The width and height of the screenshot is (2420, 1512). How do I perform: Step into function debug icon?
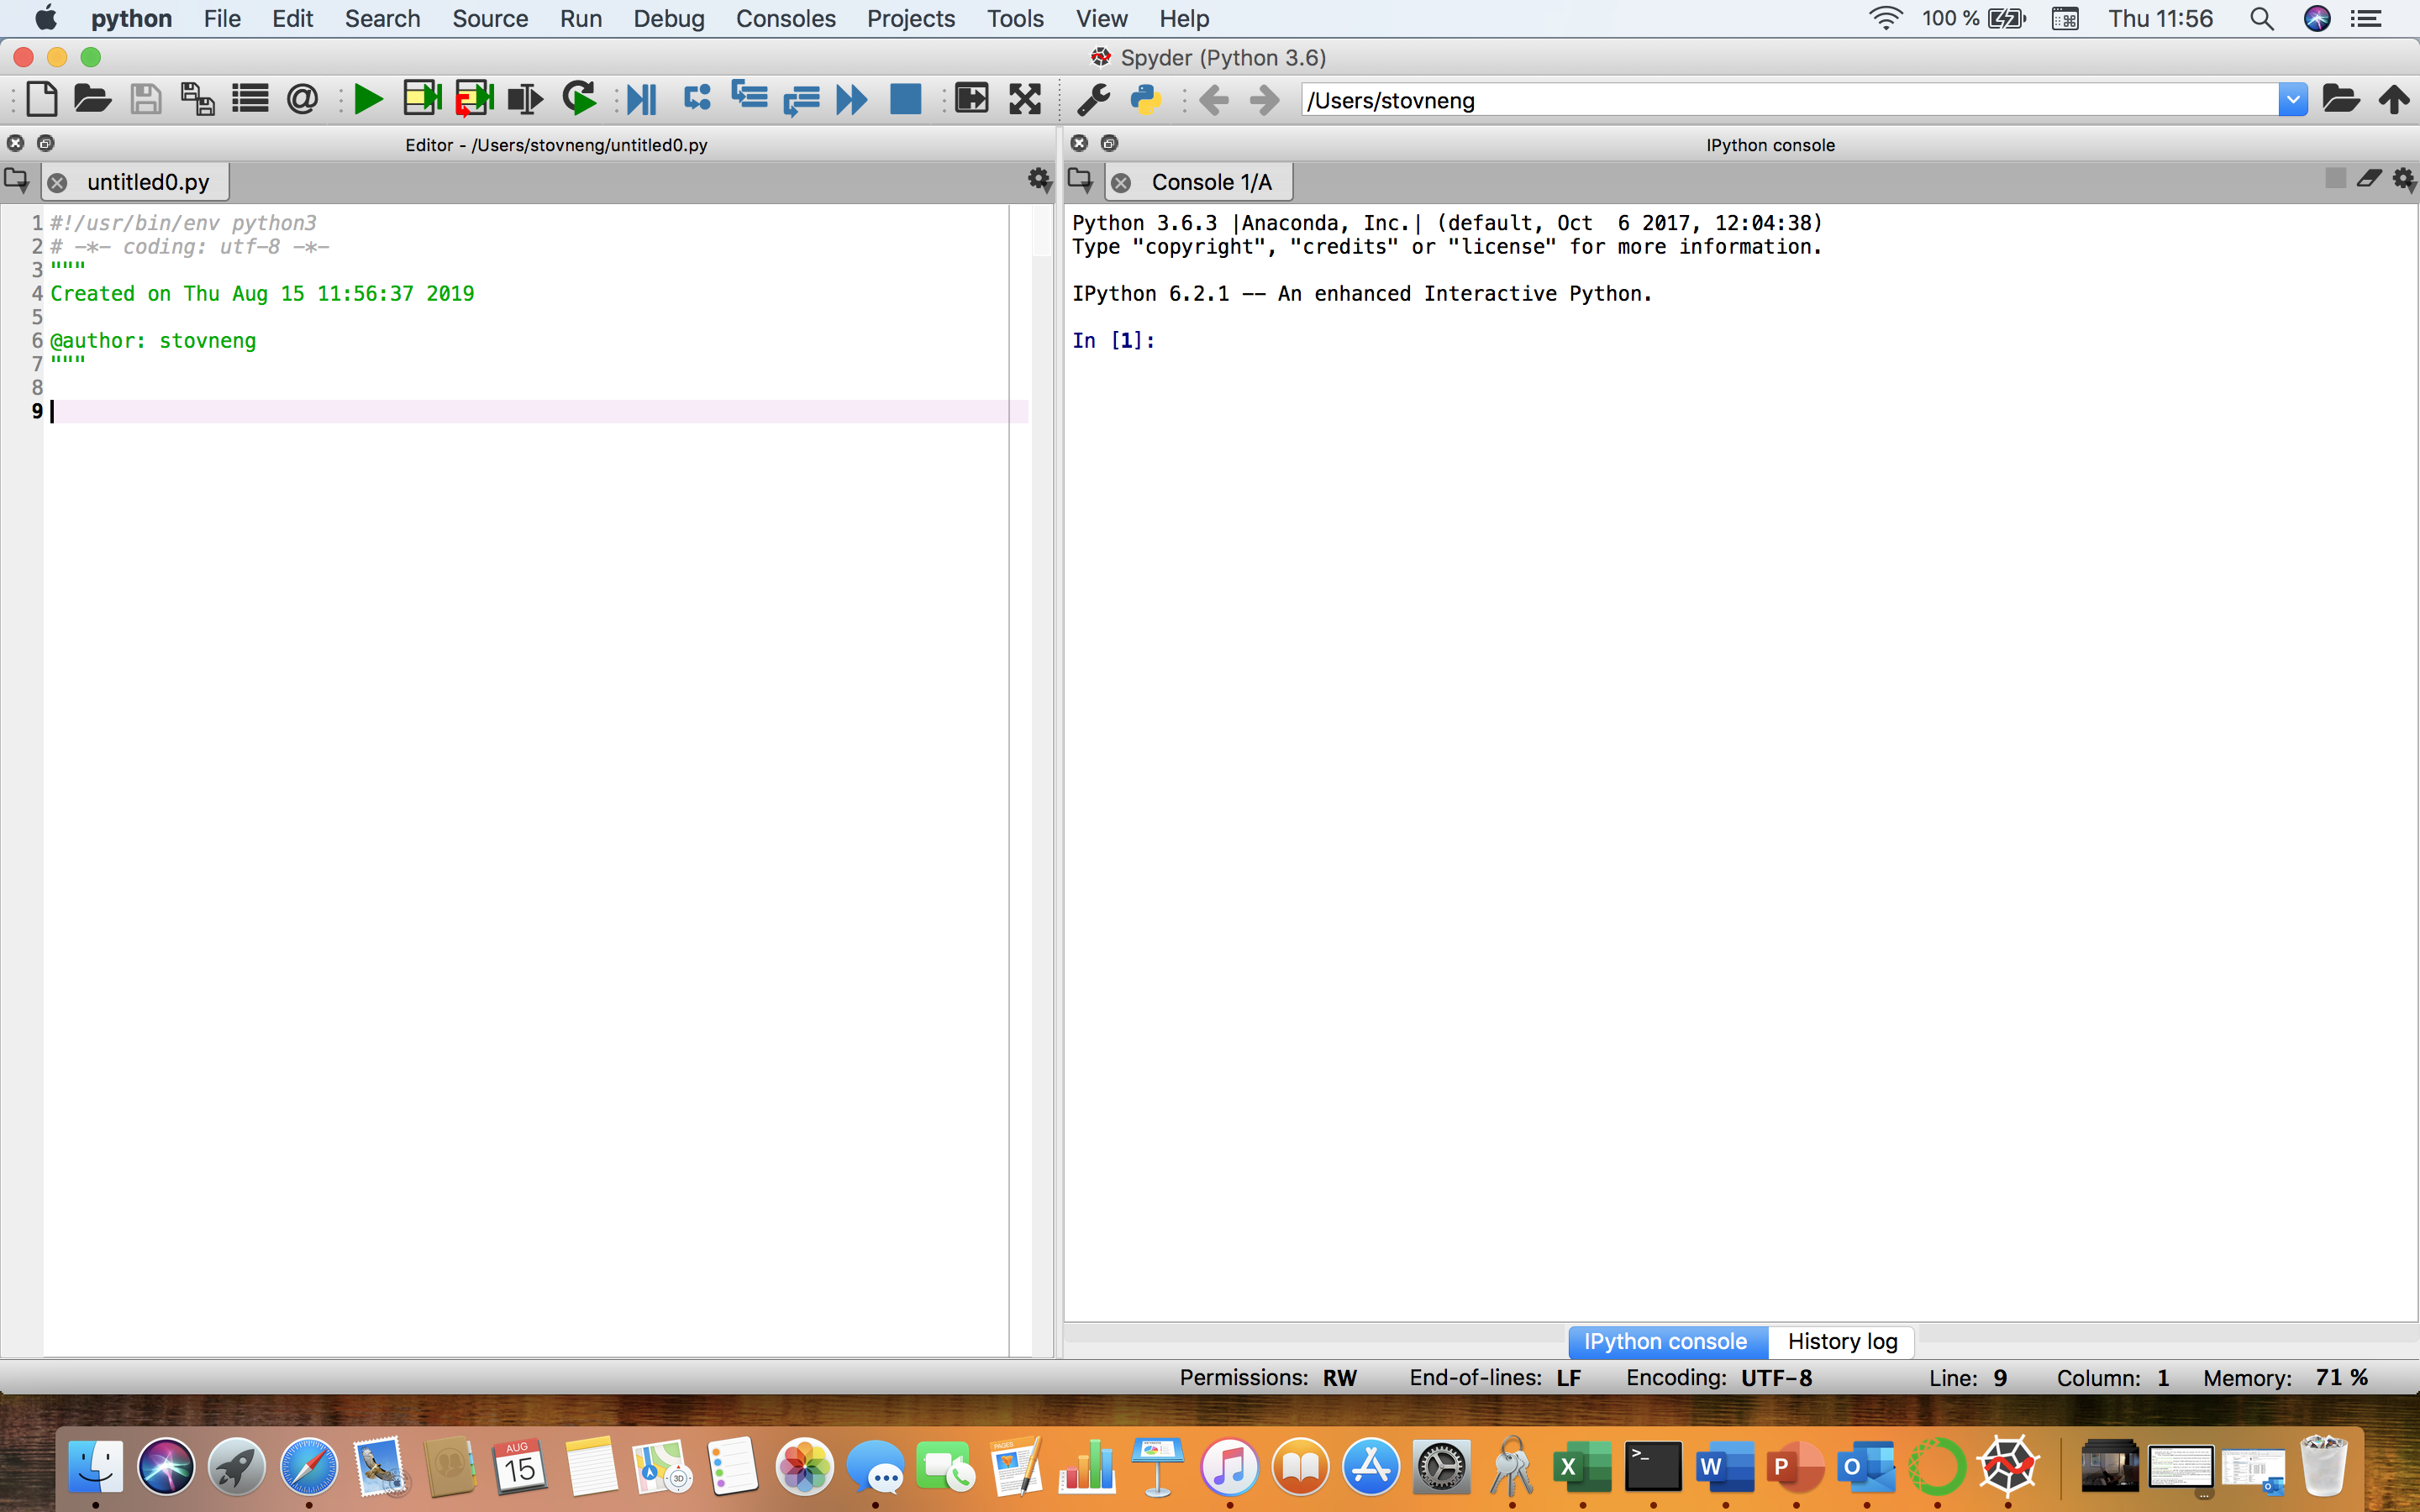pyautogui.click(x=749, y=96)
